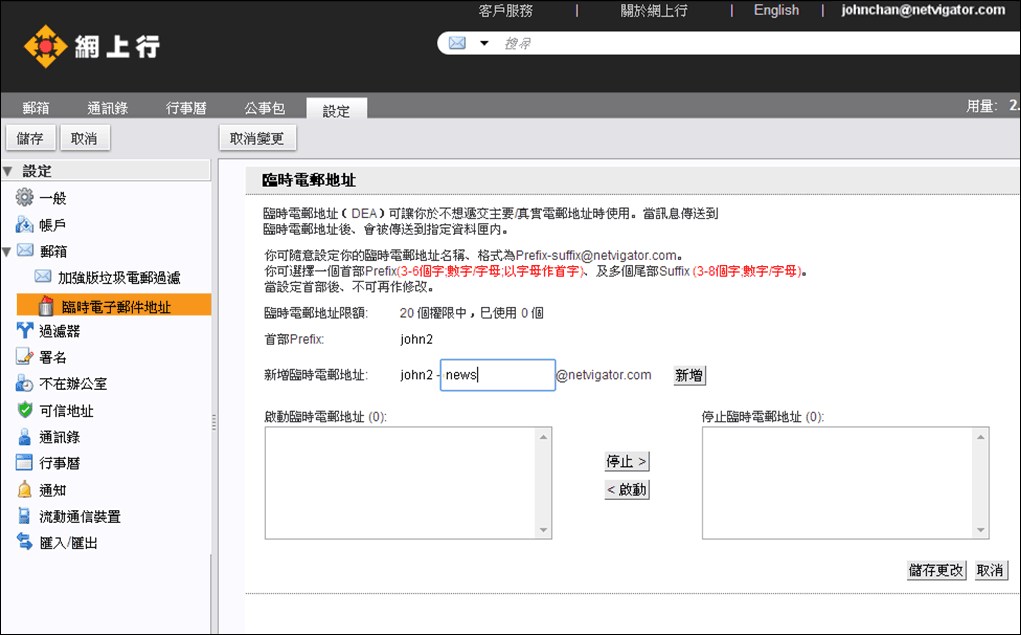Screen dimensions: 1021x635
Task: Click the 取消 toolbar button
Action: (84, 138)
